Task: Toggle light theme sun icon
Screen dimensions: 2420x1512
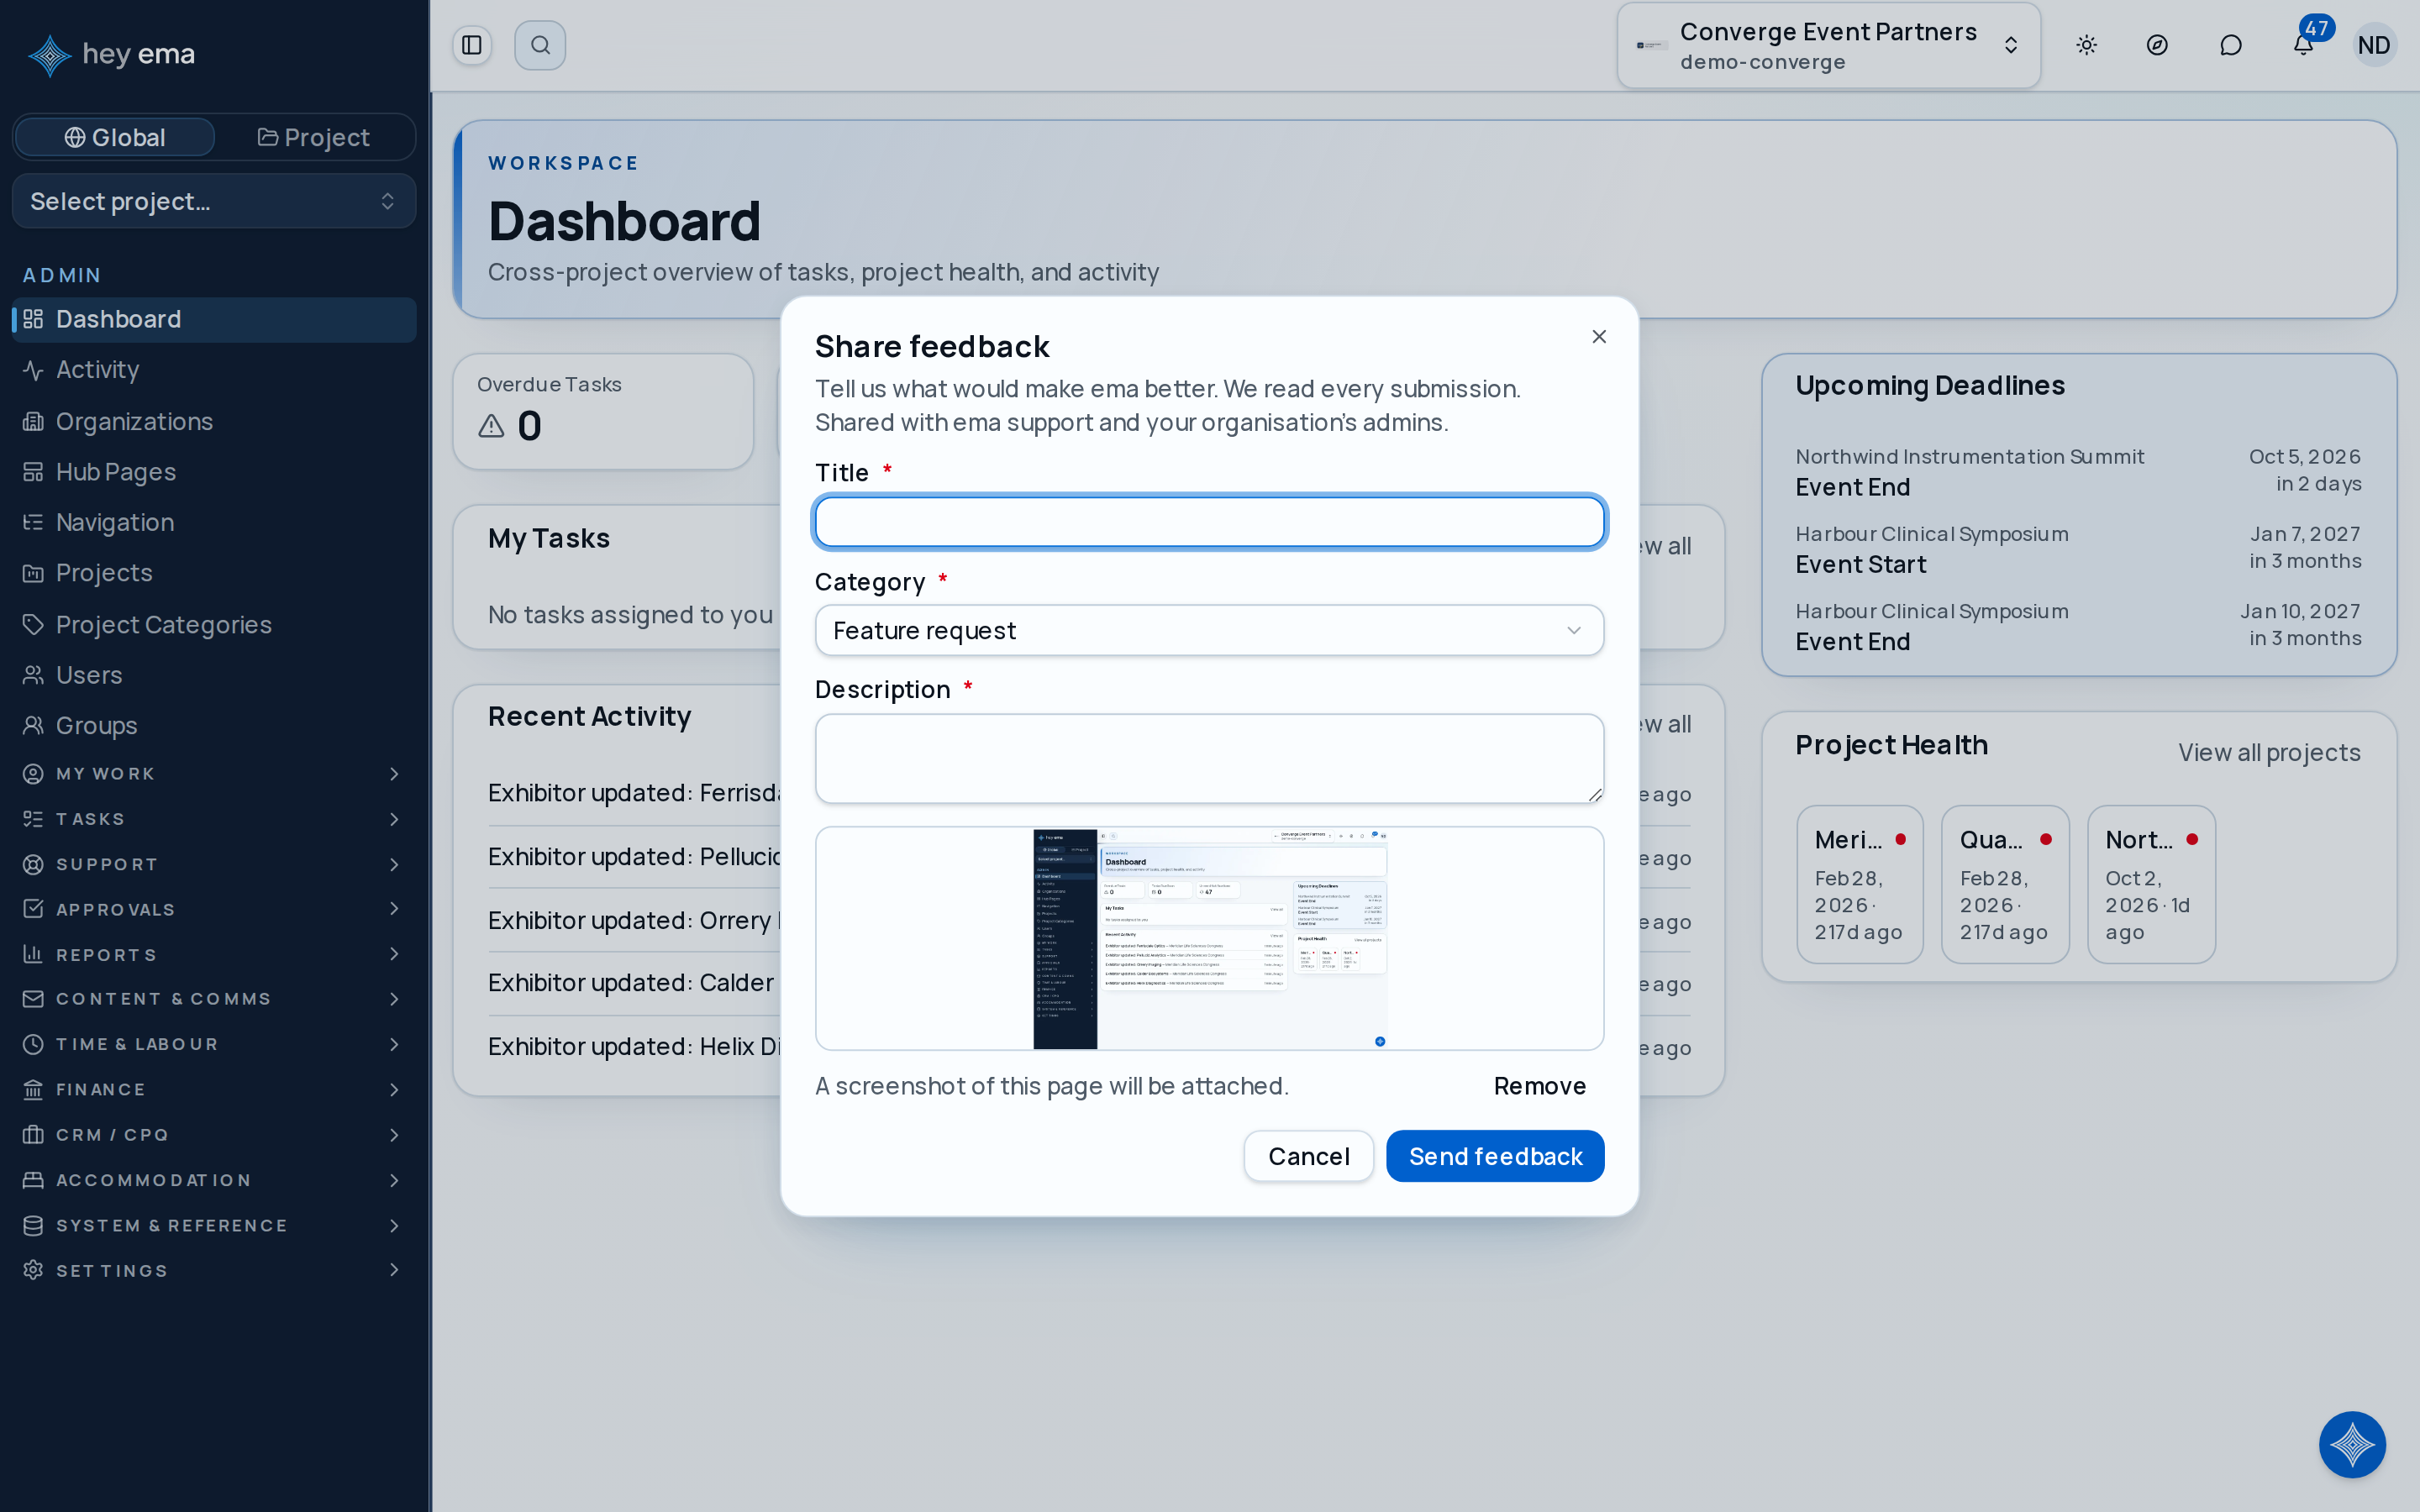Action: point(2086,45)
